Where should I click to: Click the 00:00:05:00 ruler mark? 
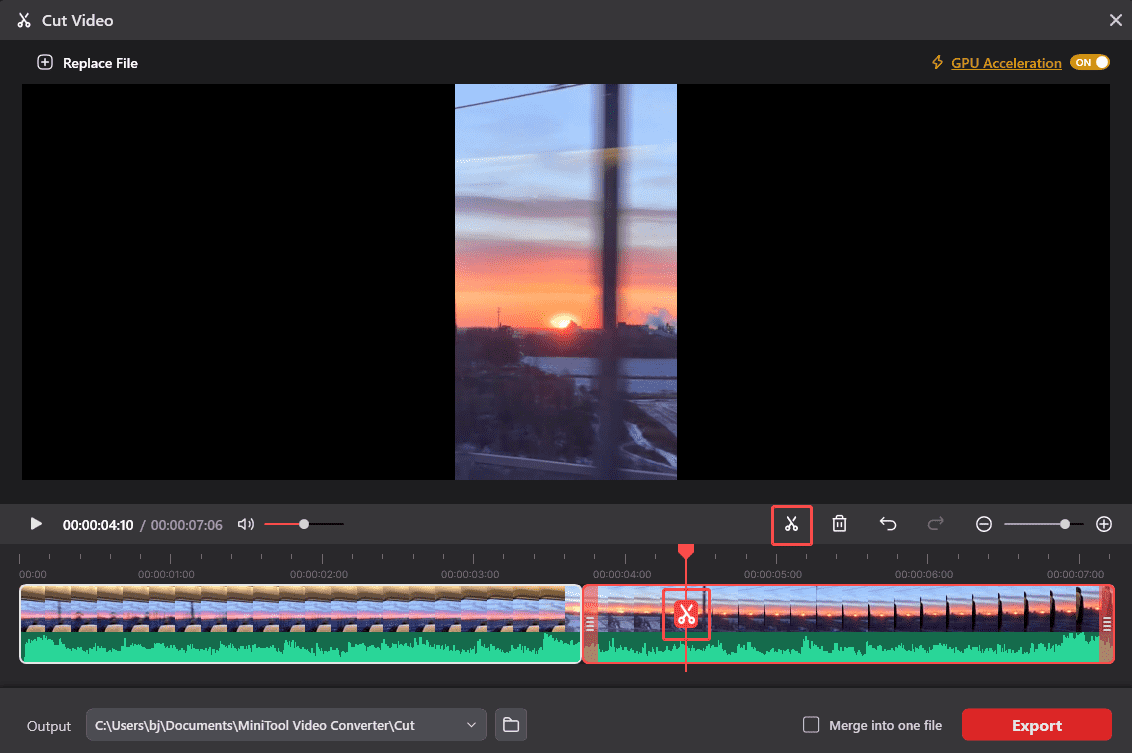click(x=772, y=575)
